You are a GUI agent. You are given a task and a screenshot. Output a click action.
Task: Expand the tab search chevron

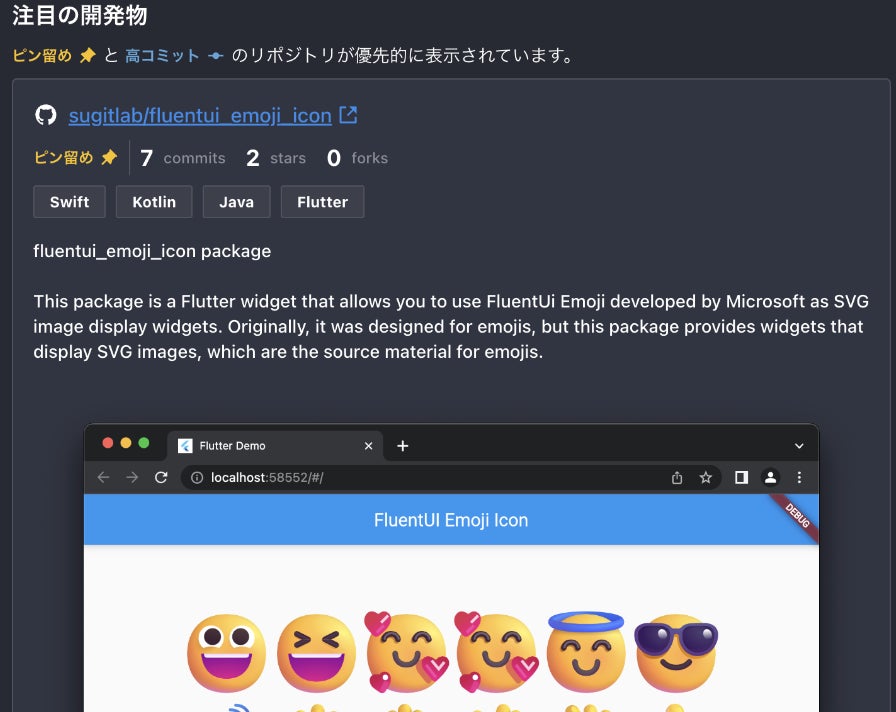799,446
